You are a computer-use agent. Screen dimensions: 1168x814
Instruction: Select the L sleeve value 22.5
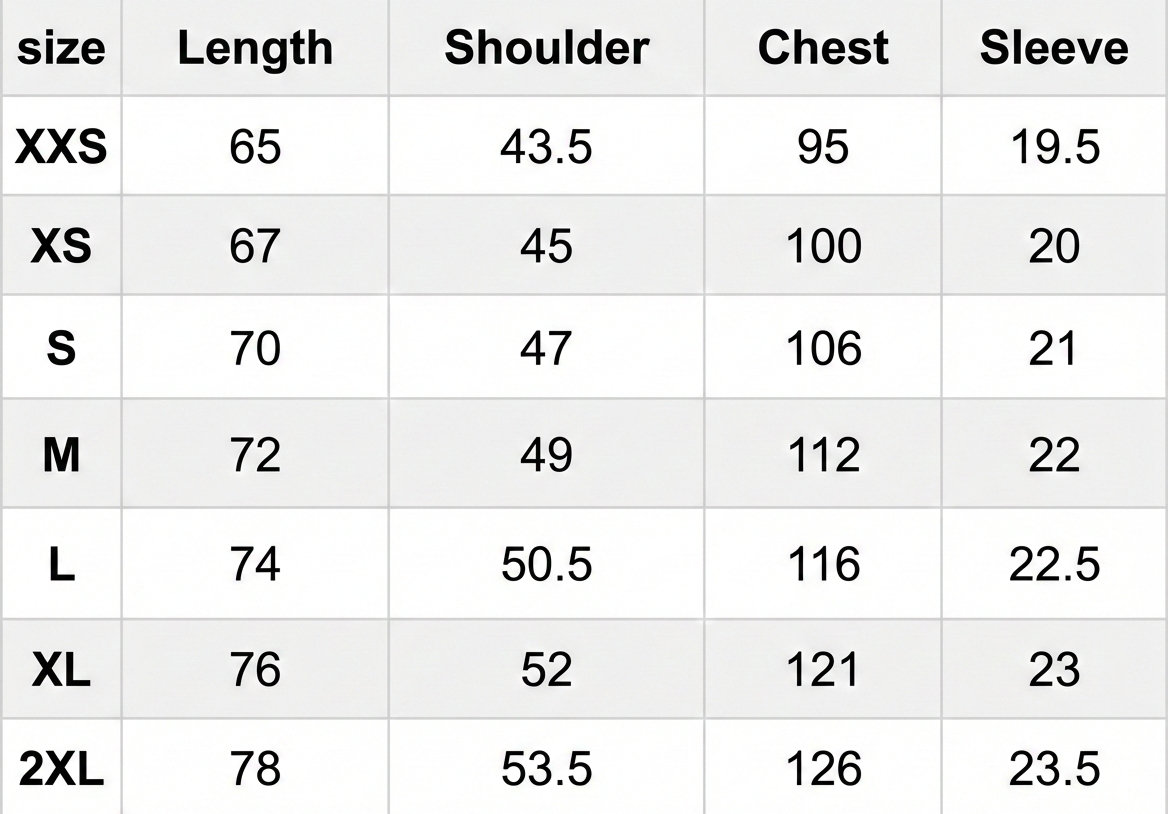click(x=1054, y=564)
